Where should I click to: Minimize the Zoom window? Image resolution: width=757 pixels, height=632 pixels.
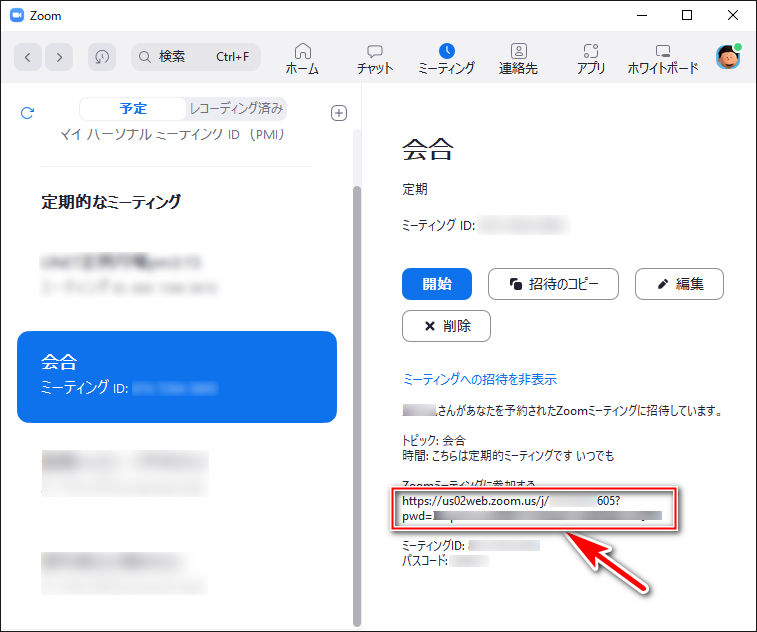click(x=642, y=15)
